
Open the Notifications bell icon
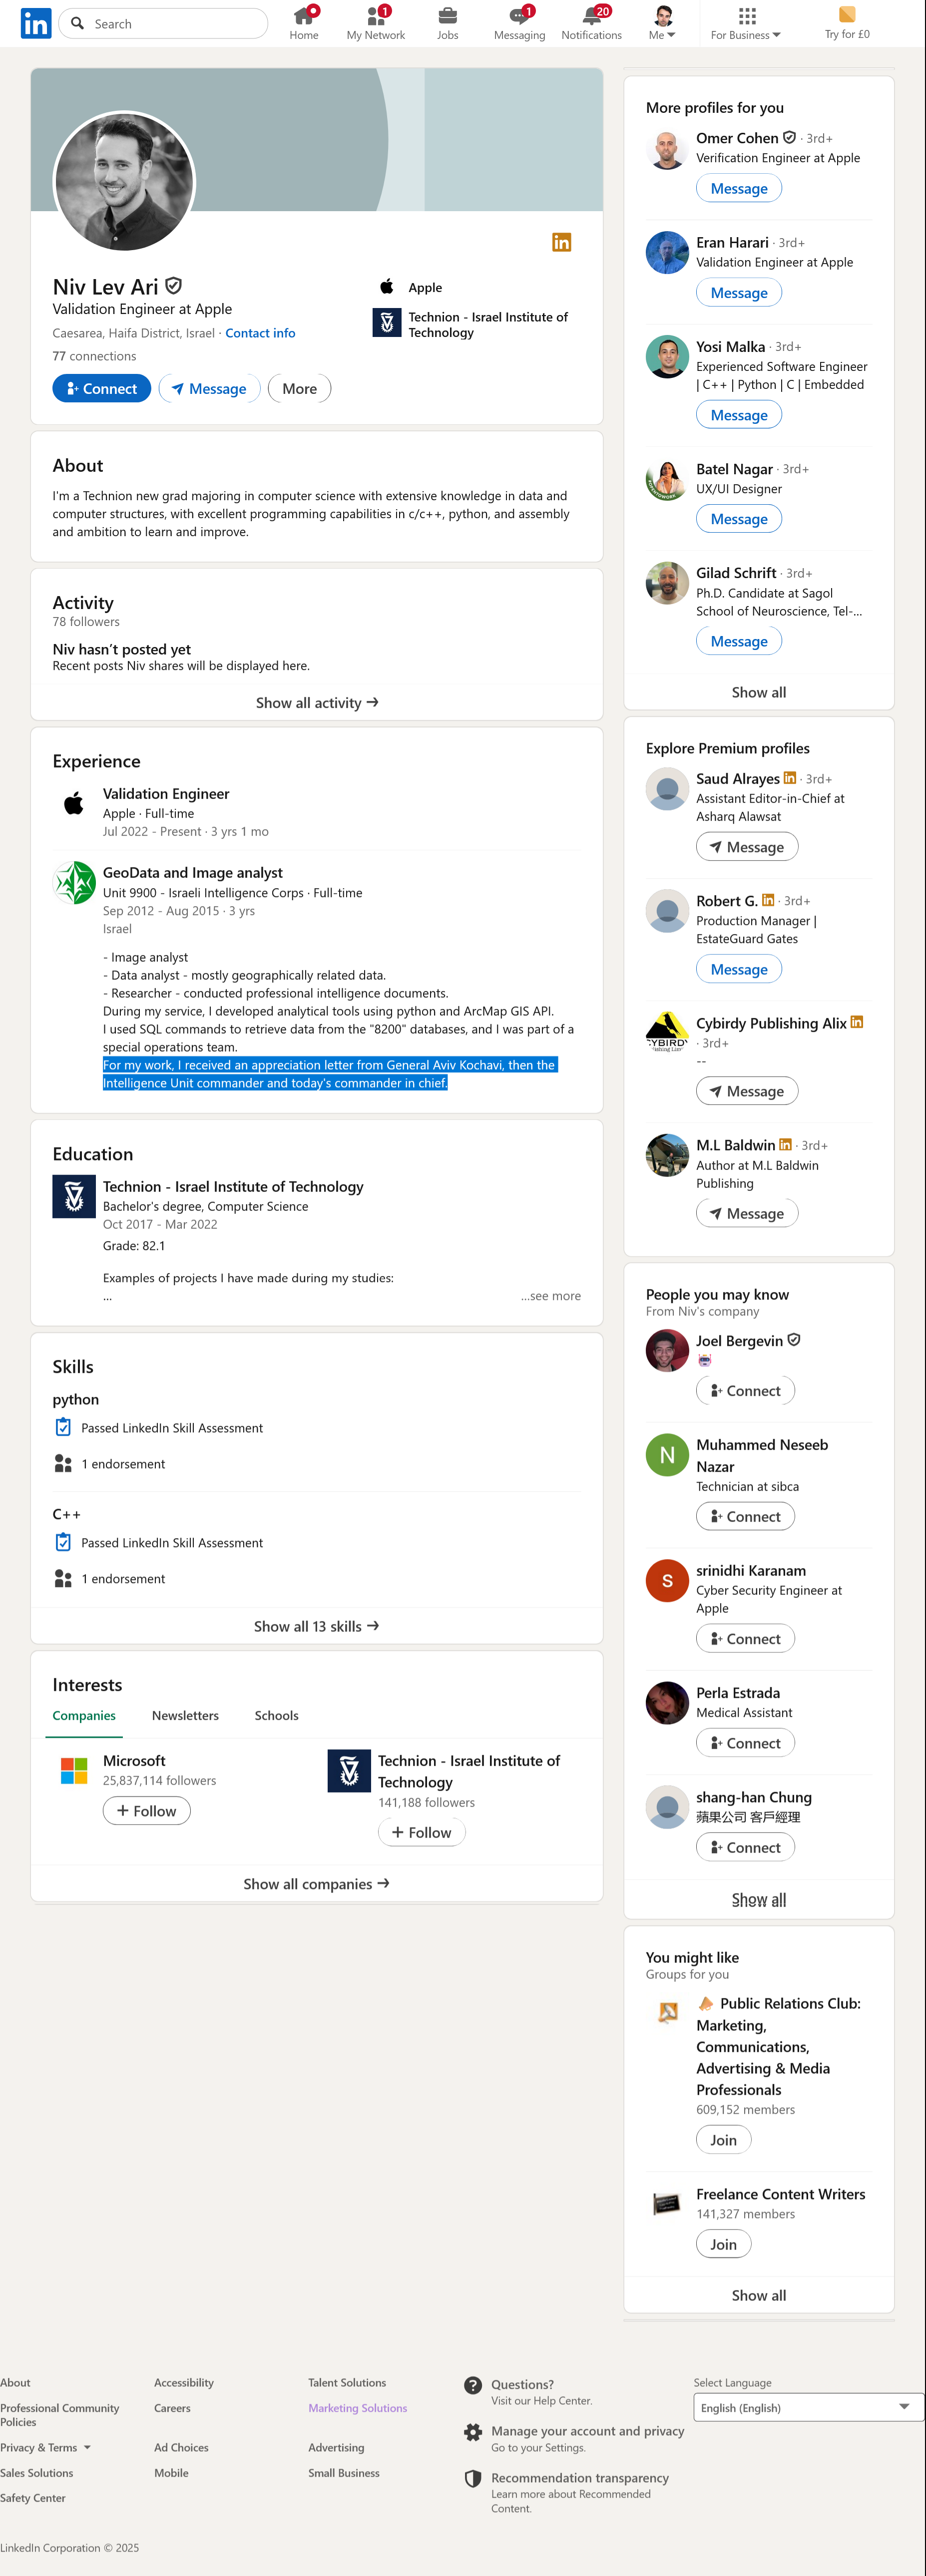point(592,16)
